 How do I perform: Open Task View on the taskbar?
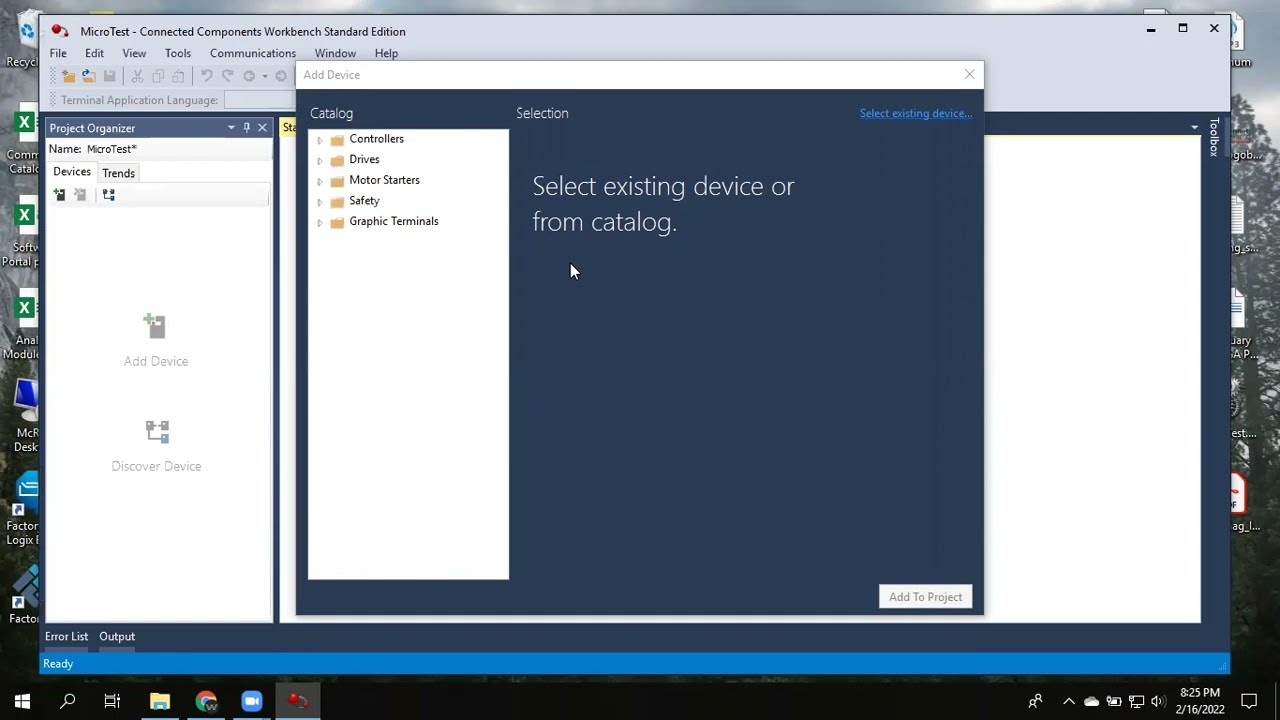click(112, 701)
